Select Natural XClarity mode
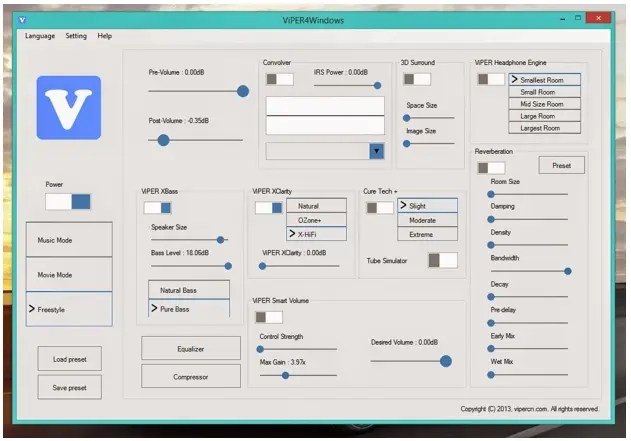This screenshot has width=631, height=441. point(316,206)
